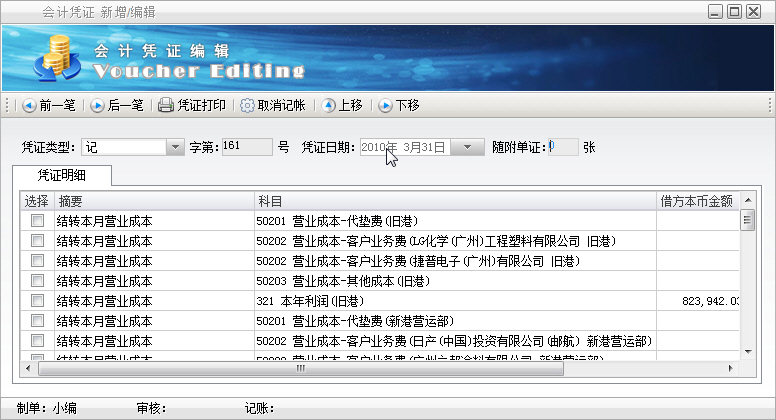Click the gold coins logo in banner

(56, 58)
